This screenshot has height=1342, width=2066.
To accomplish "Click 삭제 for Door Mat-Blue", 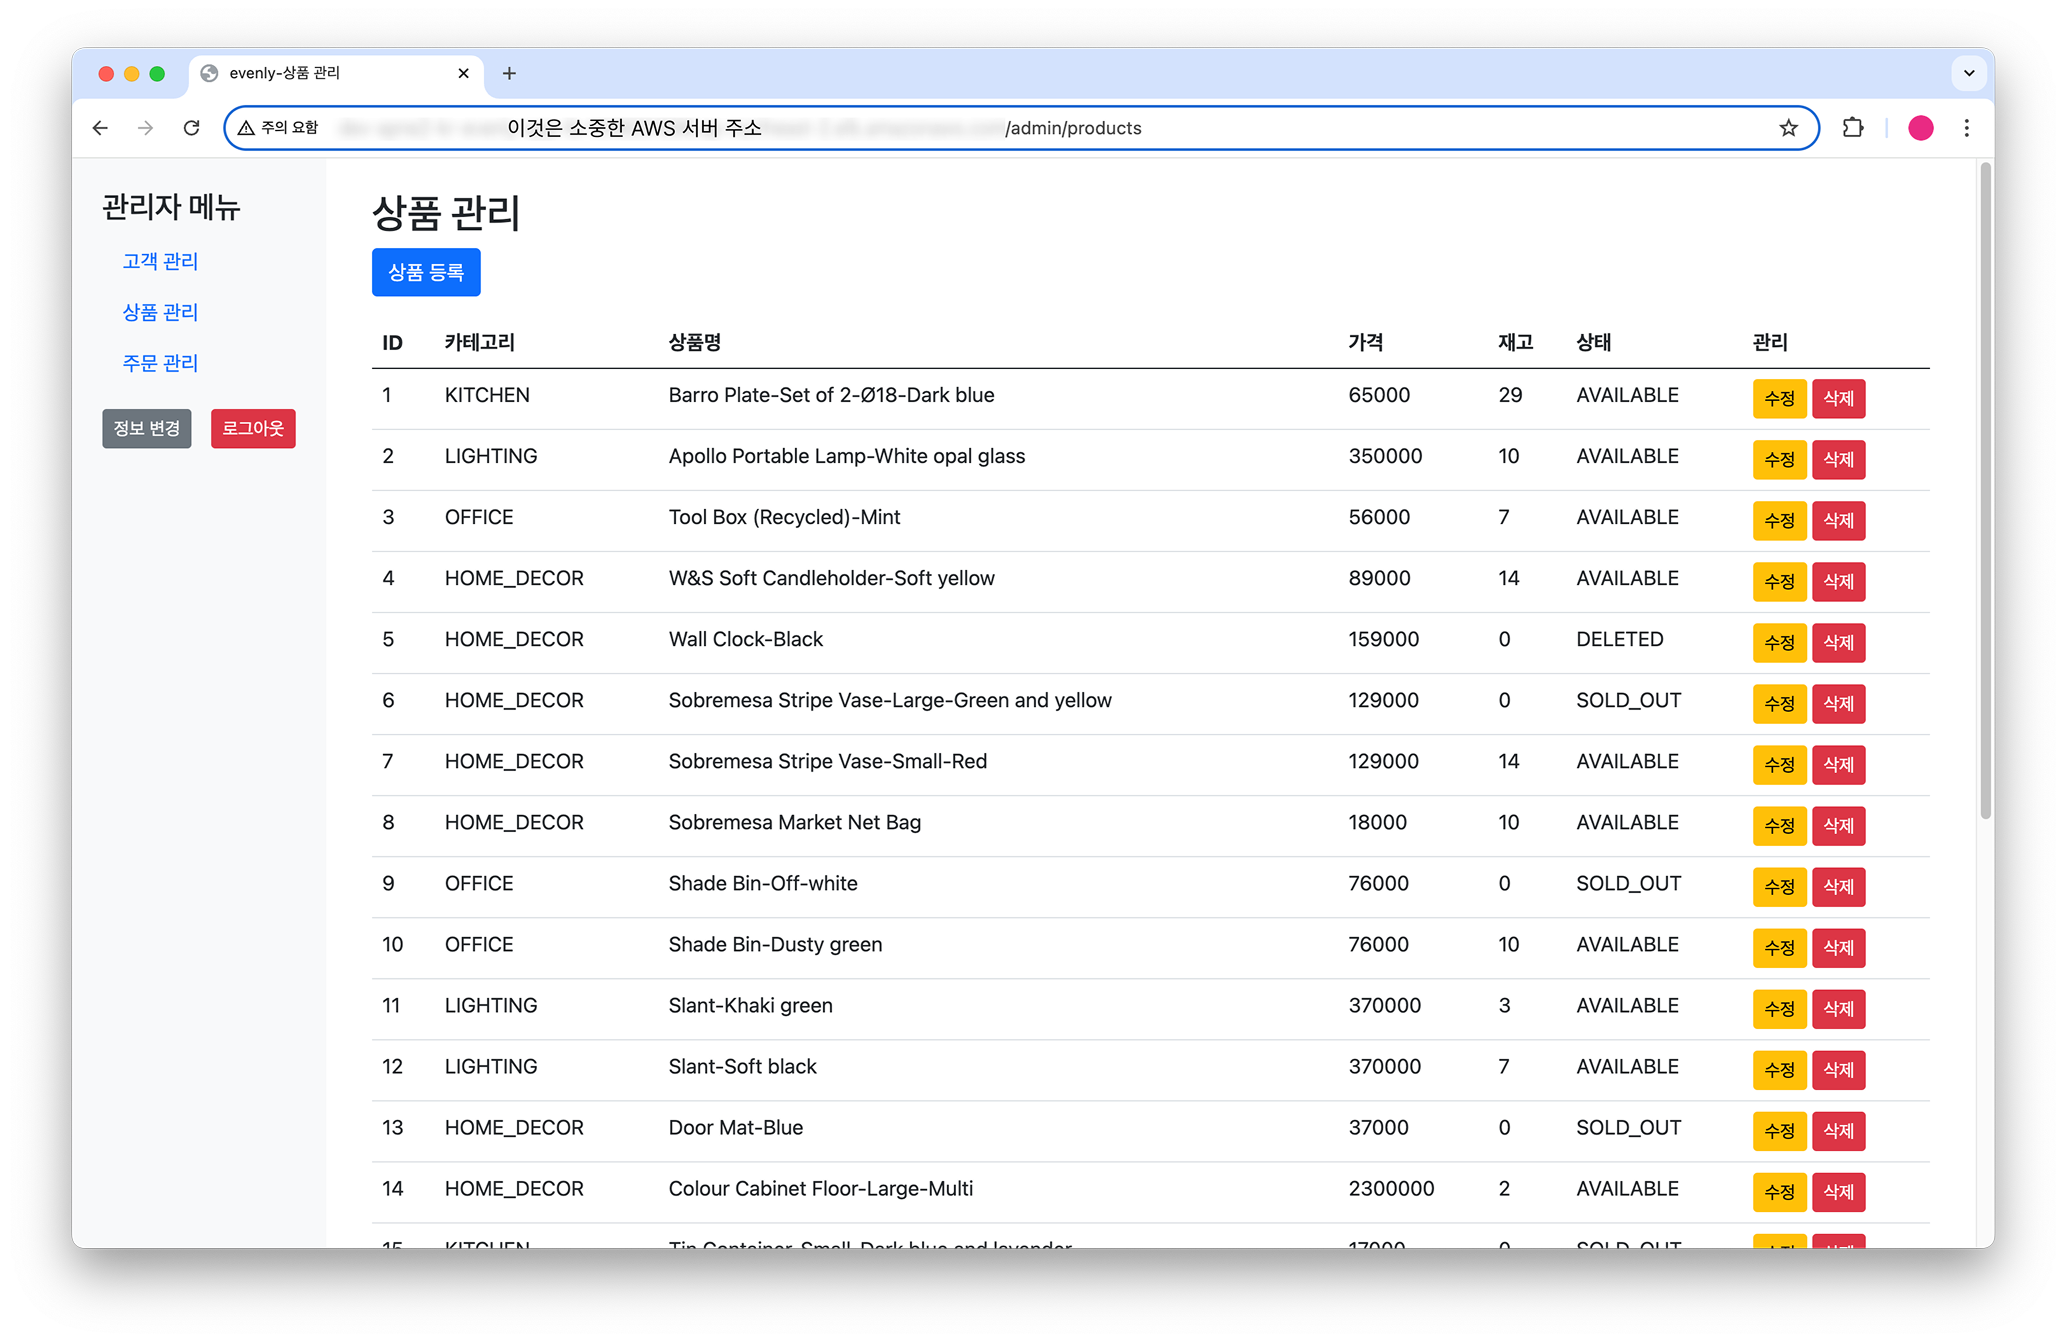I will coord(1838,1130).
